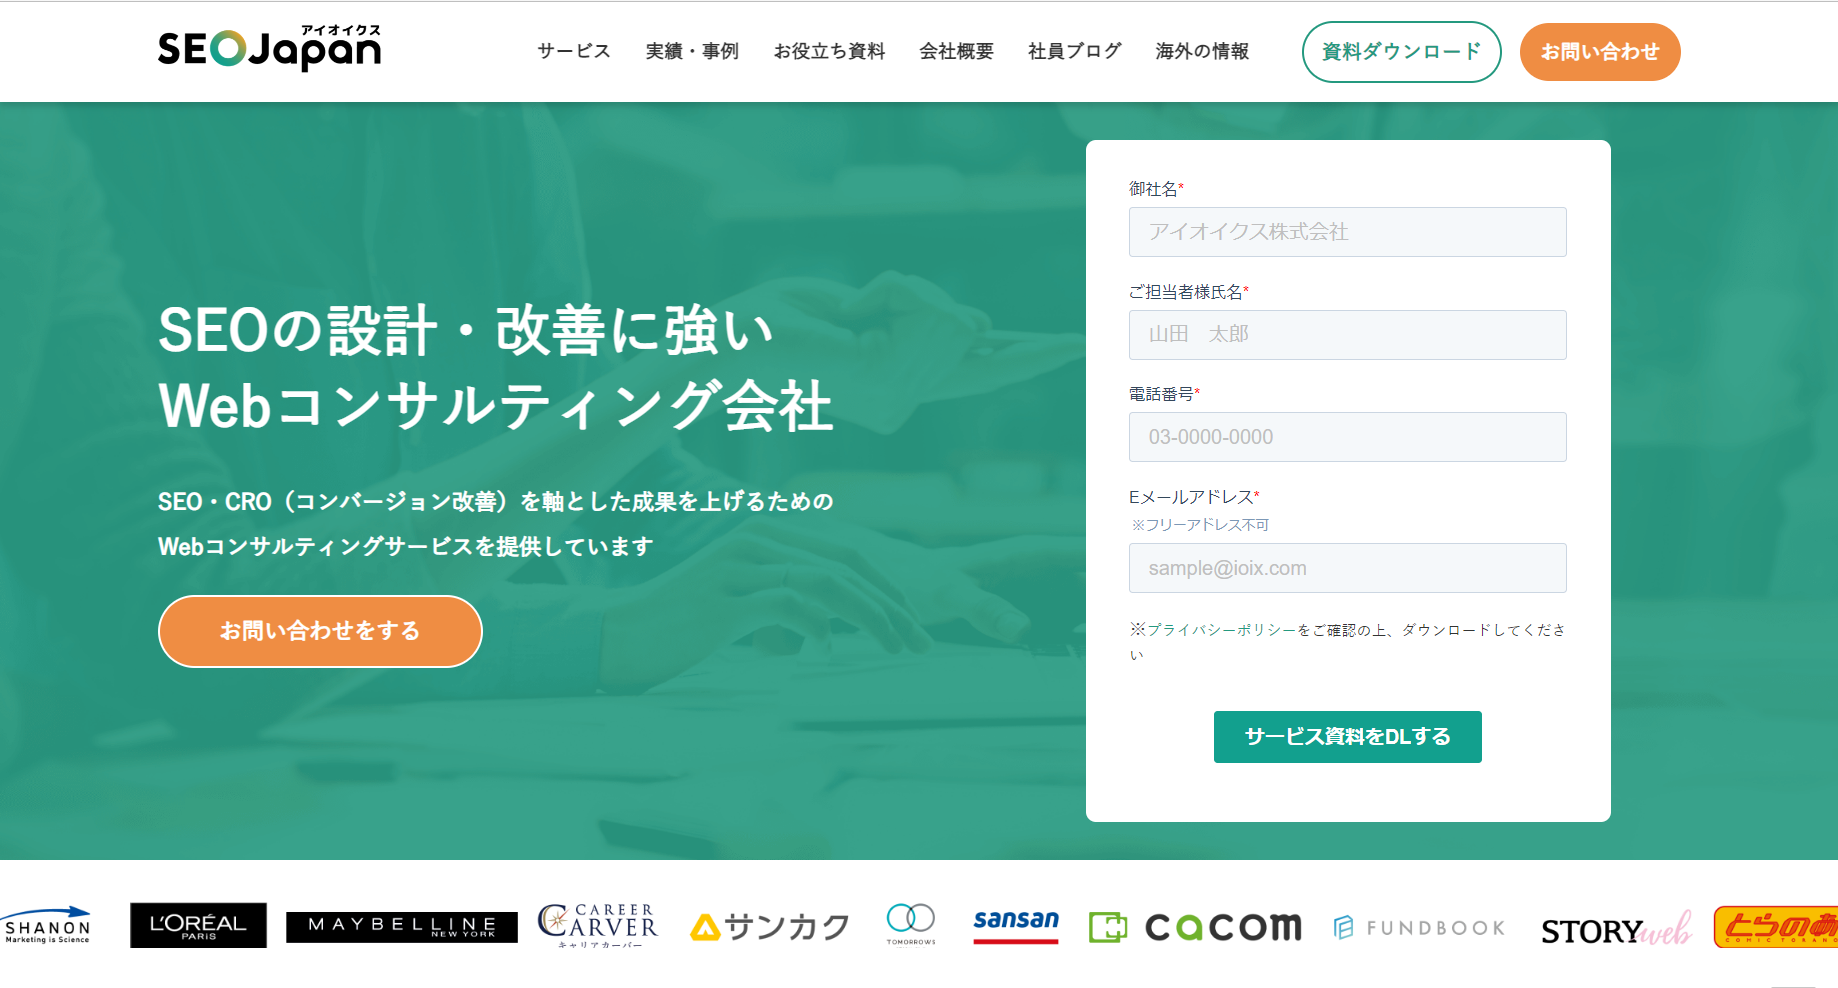Click the サンカク logo
The image size is (1838, 988).
pos(770,928)
